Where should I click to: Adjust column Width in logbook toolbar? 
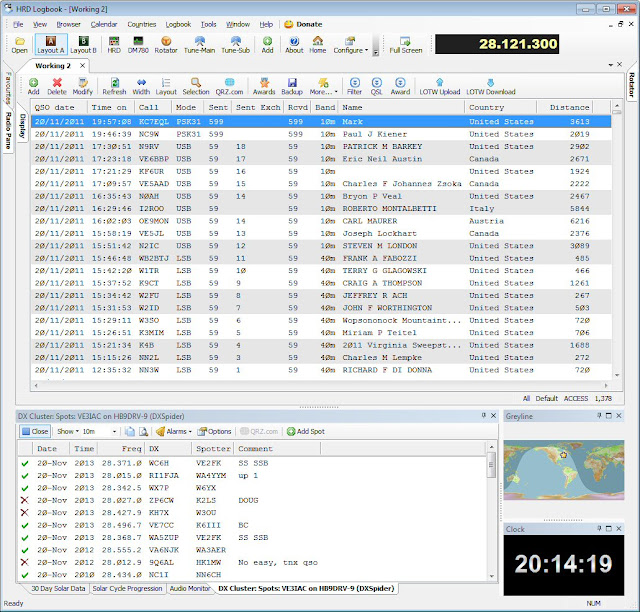click(141, 86)
